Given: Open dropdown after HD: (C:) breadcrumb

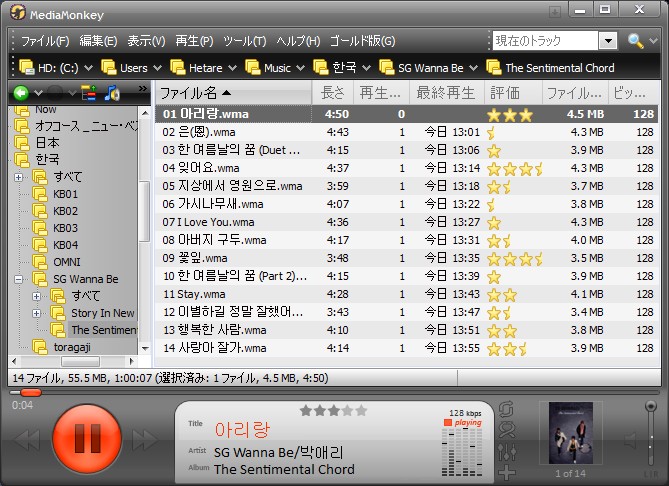Looking at the screenshot, I should [88, 68].
